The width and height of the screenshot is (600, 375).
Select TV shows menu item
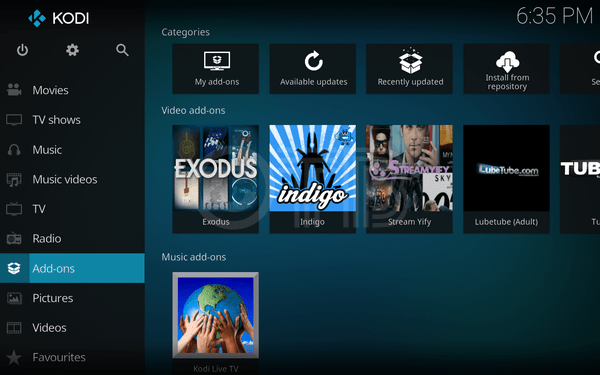72,120
